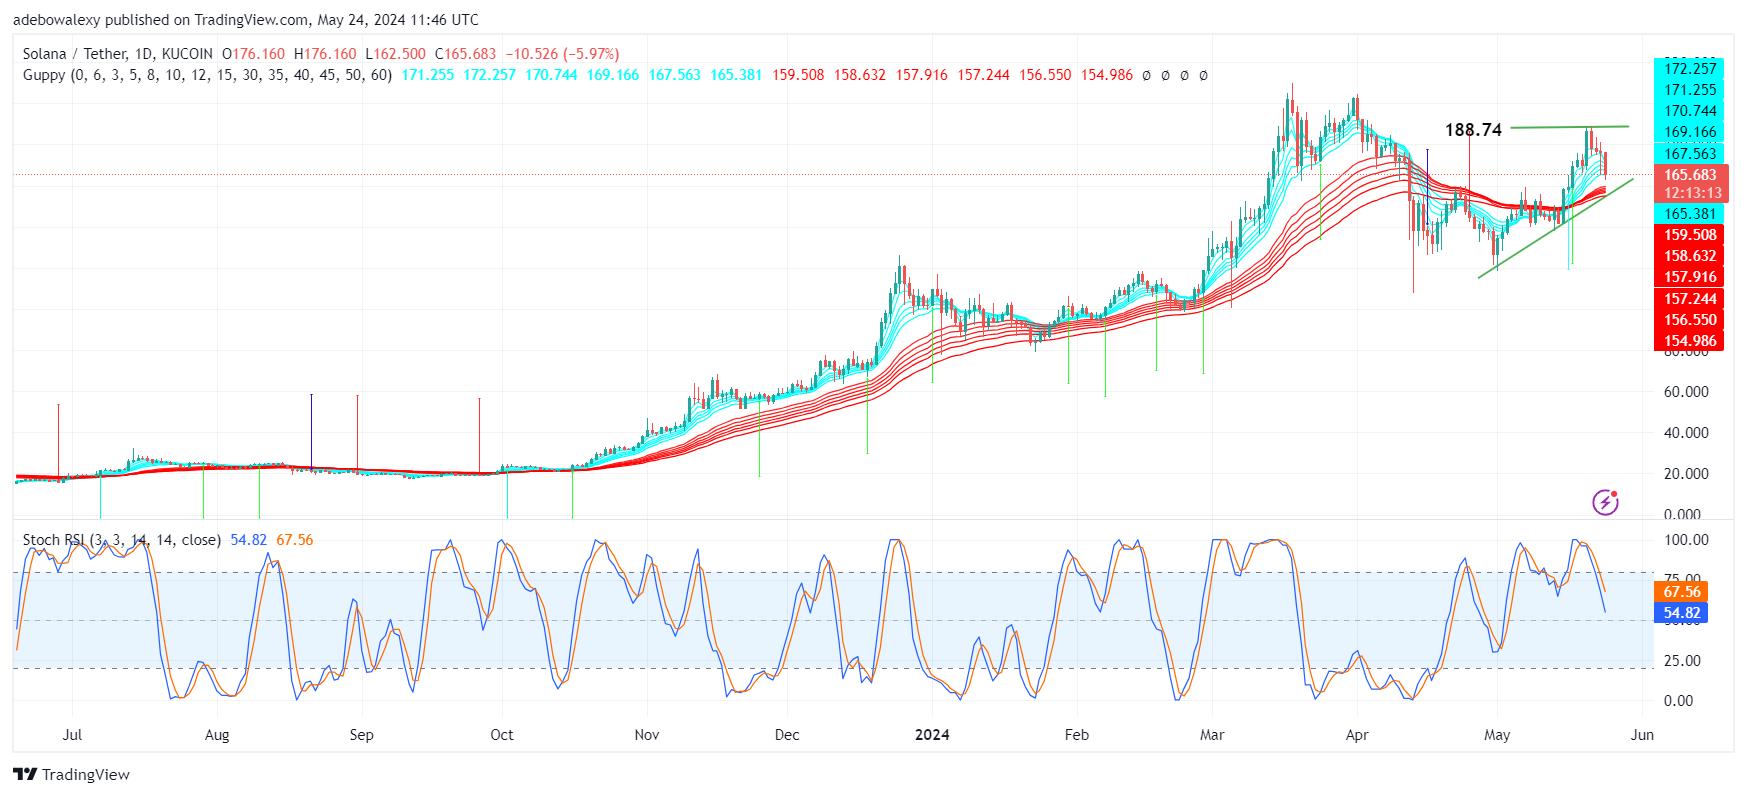Click the 188.74 price annotation label
The height and width of the screenshot is (796, 1747).
(x=1473, y=130)
